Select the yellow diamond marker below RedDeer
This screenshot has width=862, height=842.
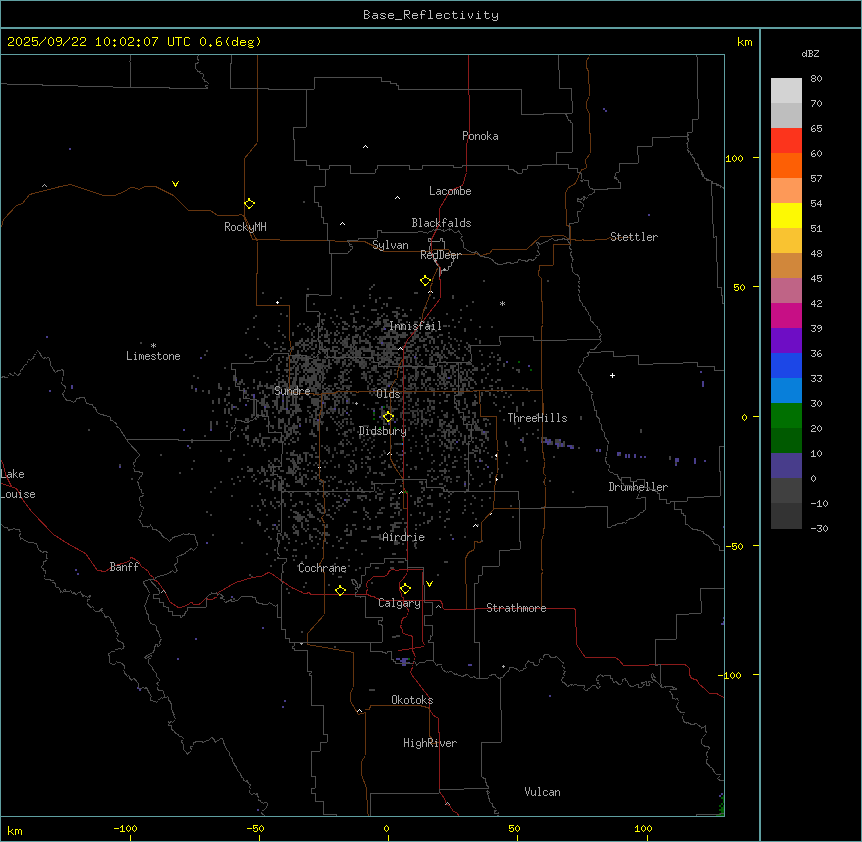(425, 281)
